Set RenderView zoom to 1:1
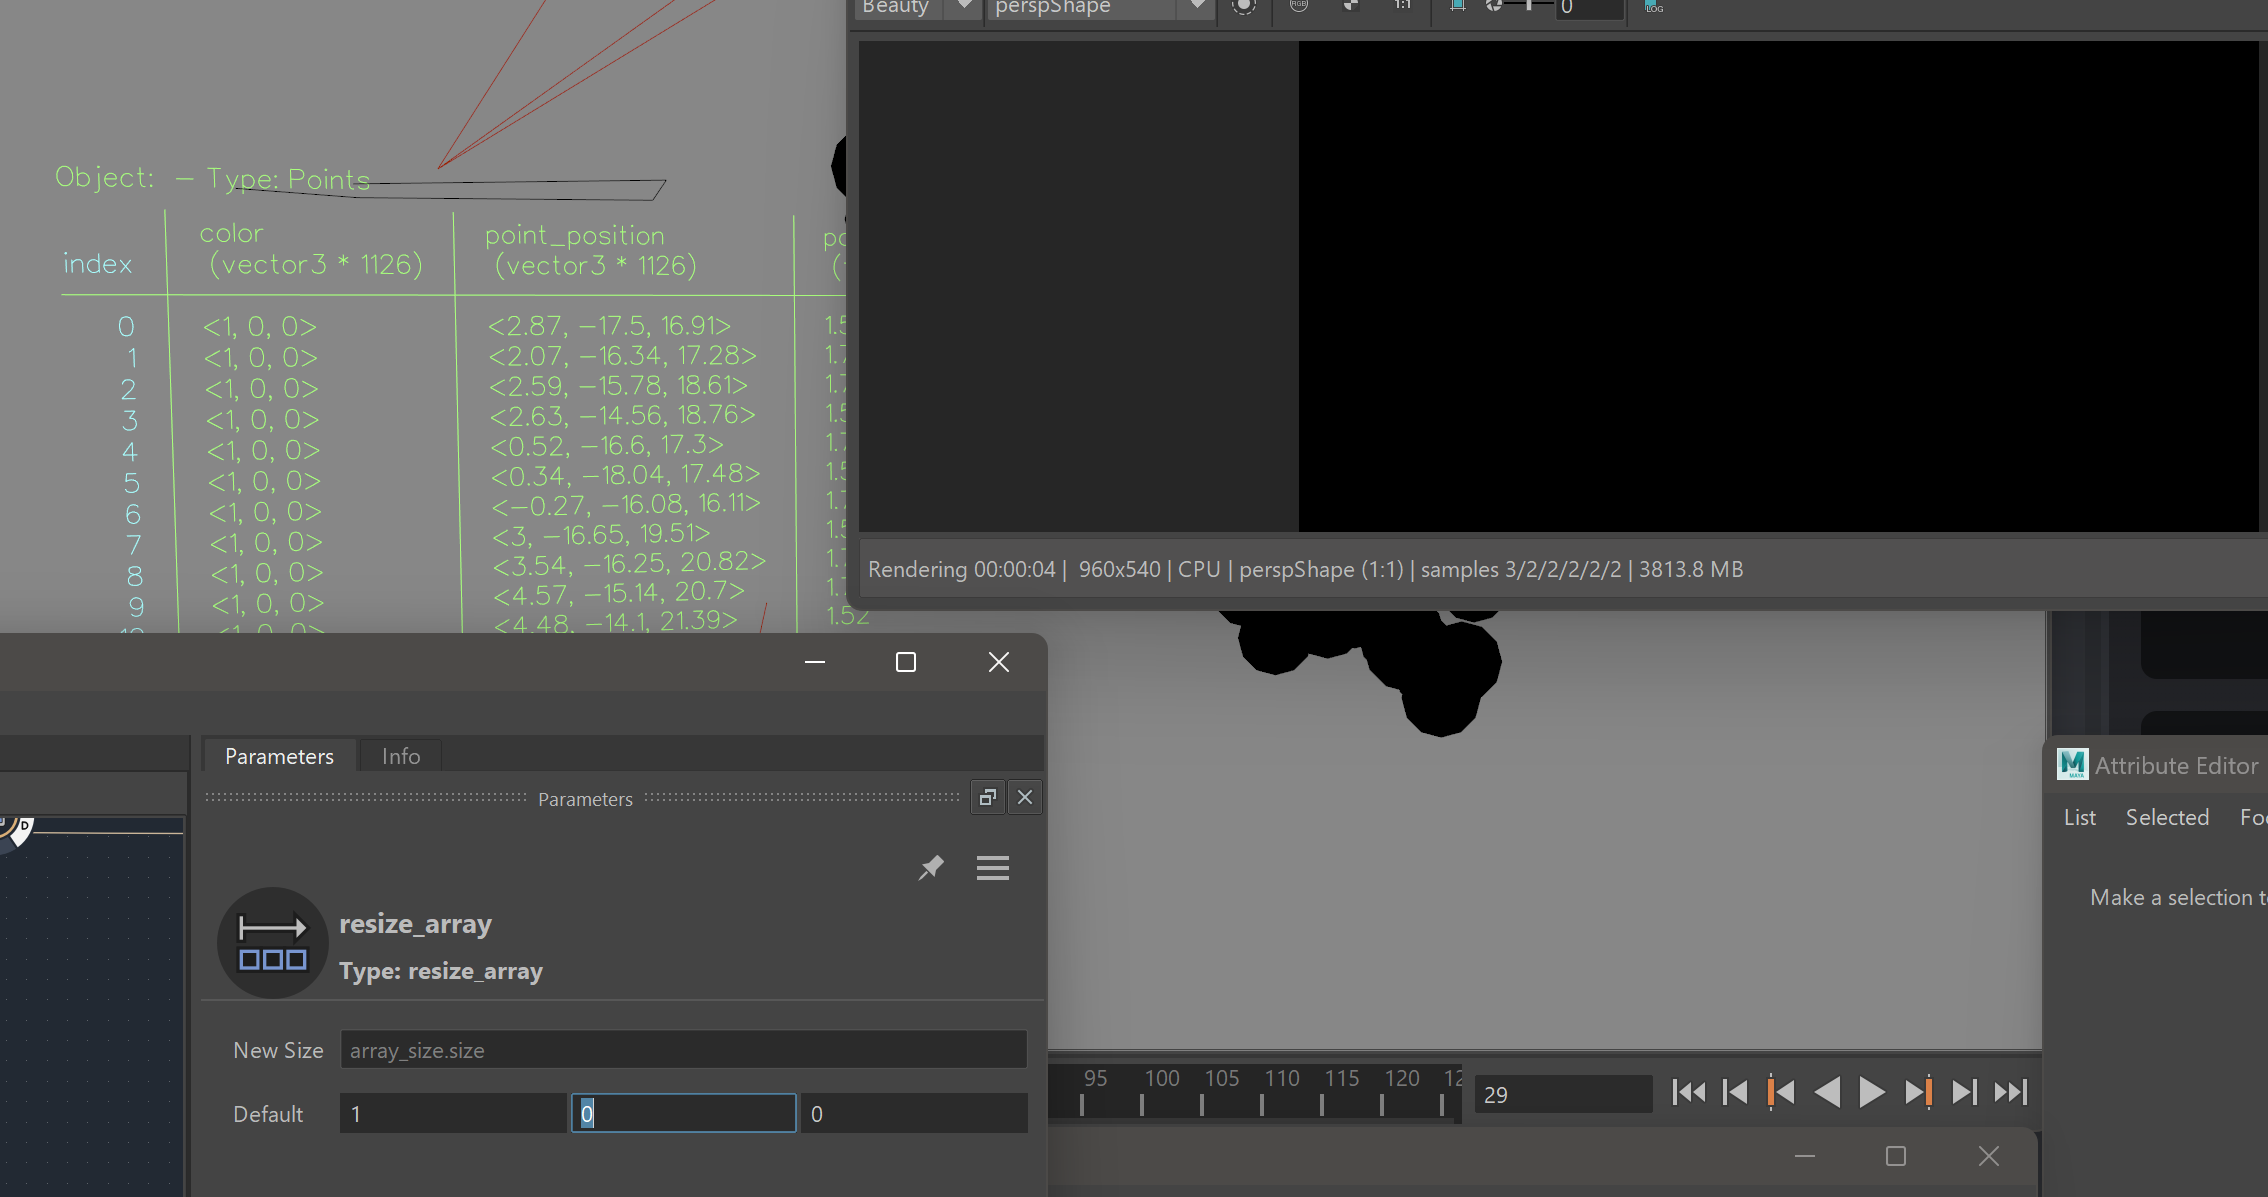The width and height of the screenshot is (2268, 1197). 1402,5
